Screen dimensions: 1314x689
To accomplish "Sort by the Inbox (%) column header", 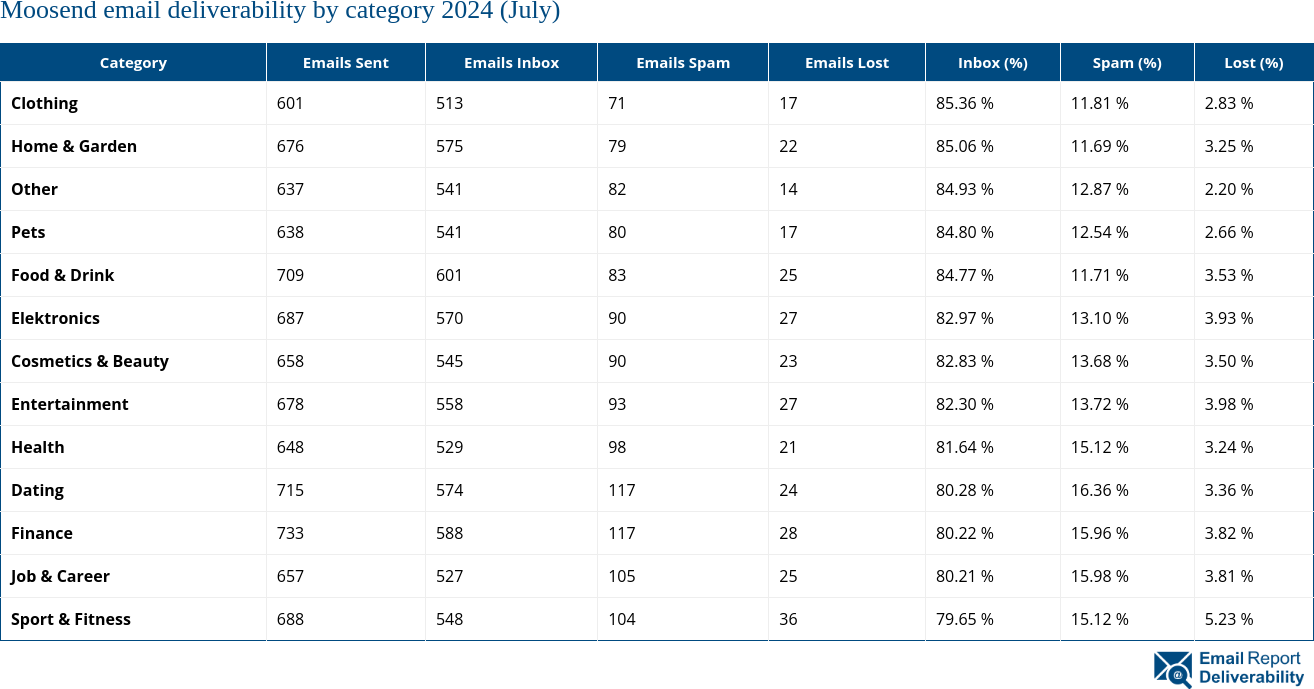I will click(993, 62).
